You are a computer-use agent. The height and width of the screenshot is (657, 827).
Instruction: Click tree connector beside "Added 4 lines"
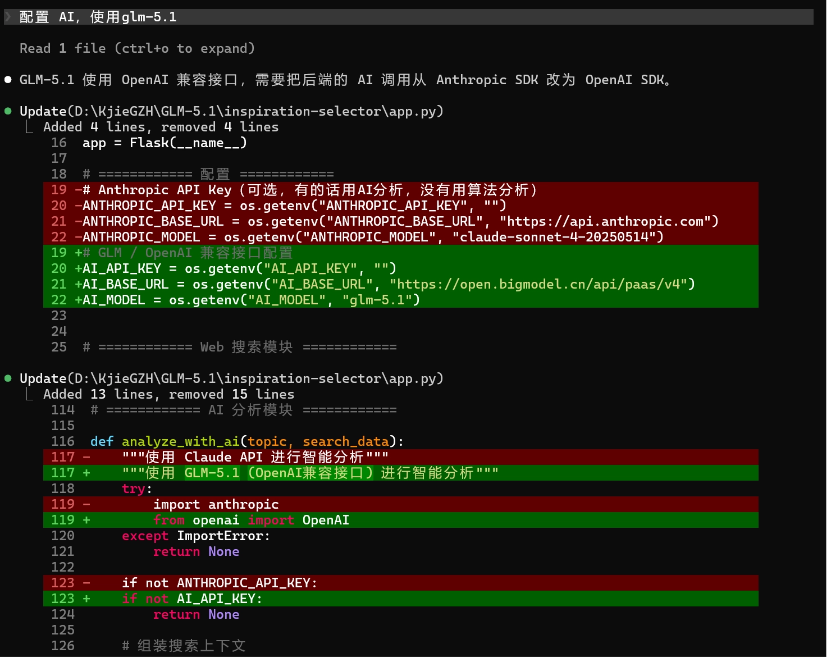pos(31,127)
